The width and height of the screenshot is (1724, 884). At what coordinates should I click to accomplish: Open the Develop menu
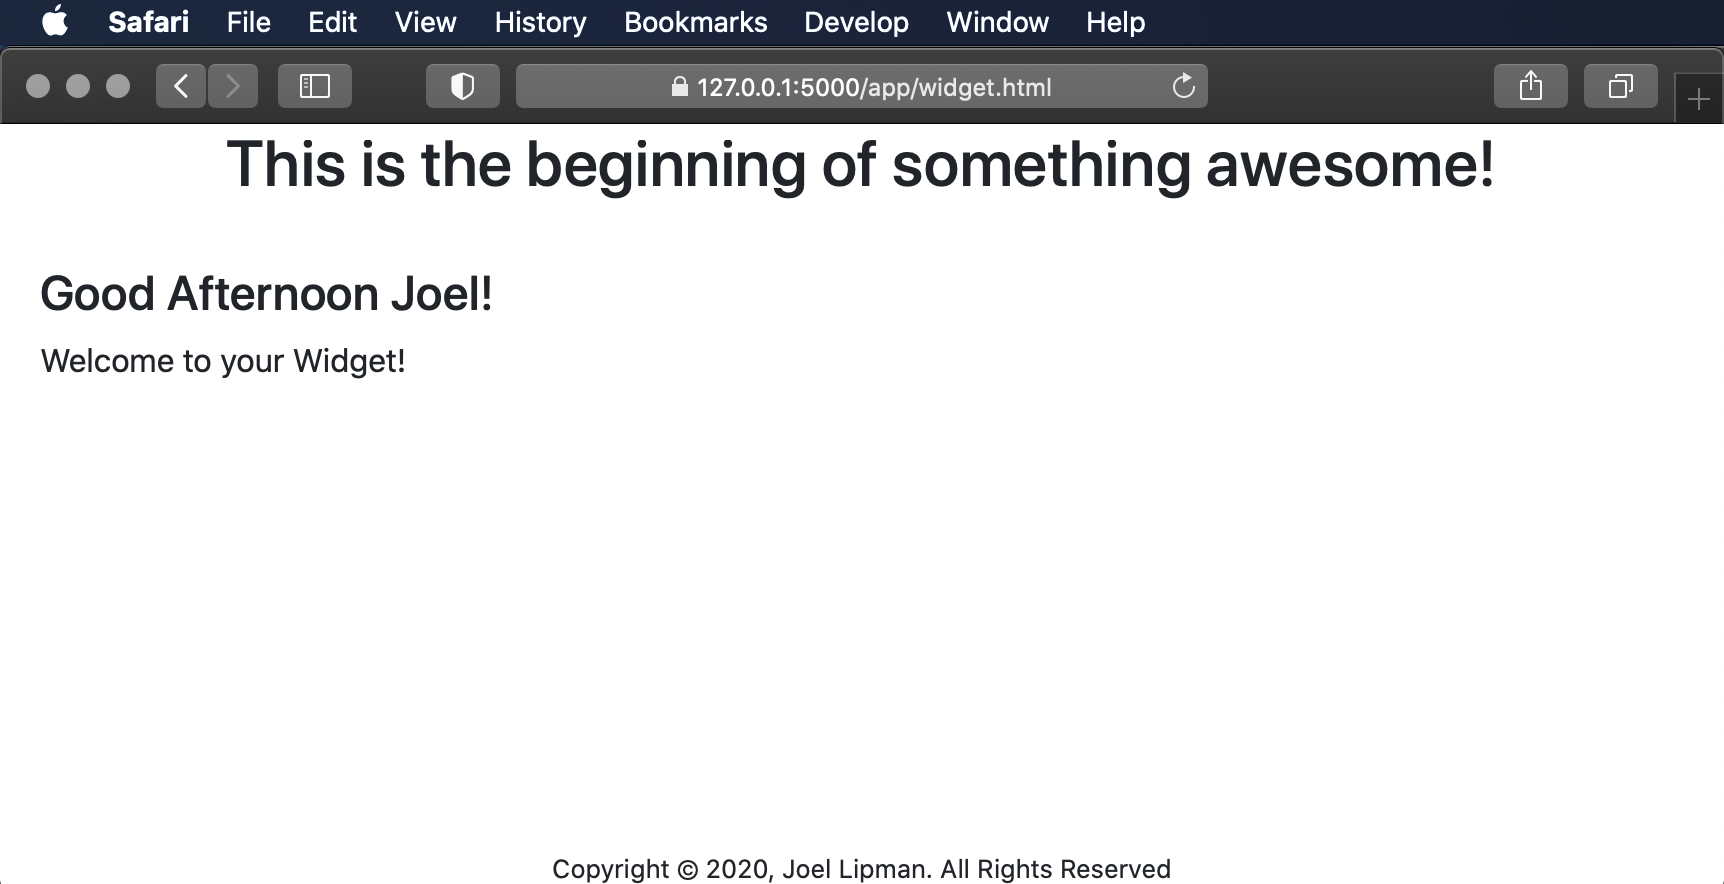click(x=856, y=22)
